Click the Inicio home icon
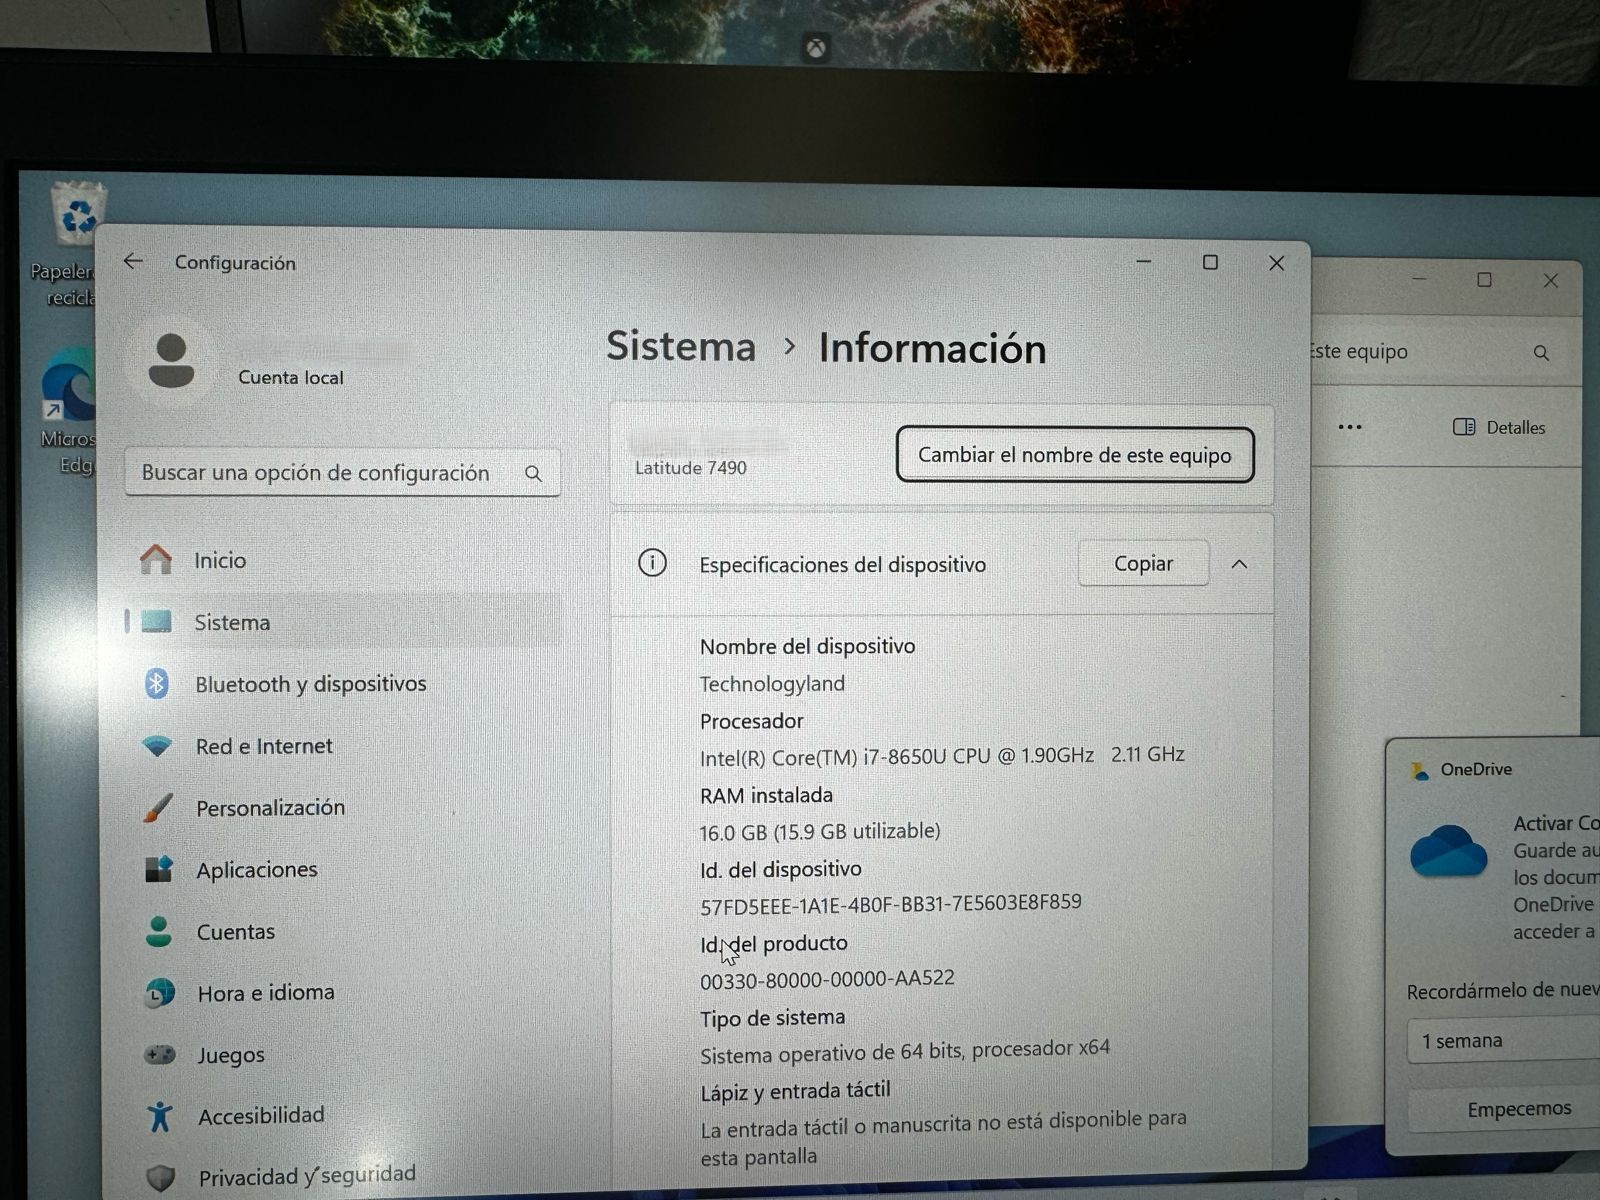1600x1200 pixels. click(x=156, y=559)
